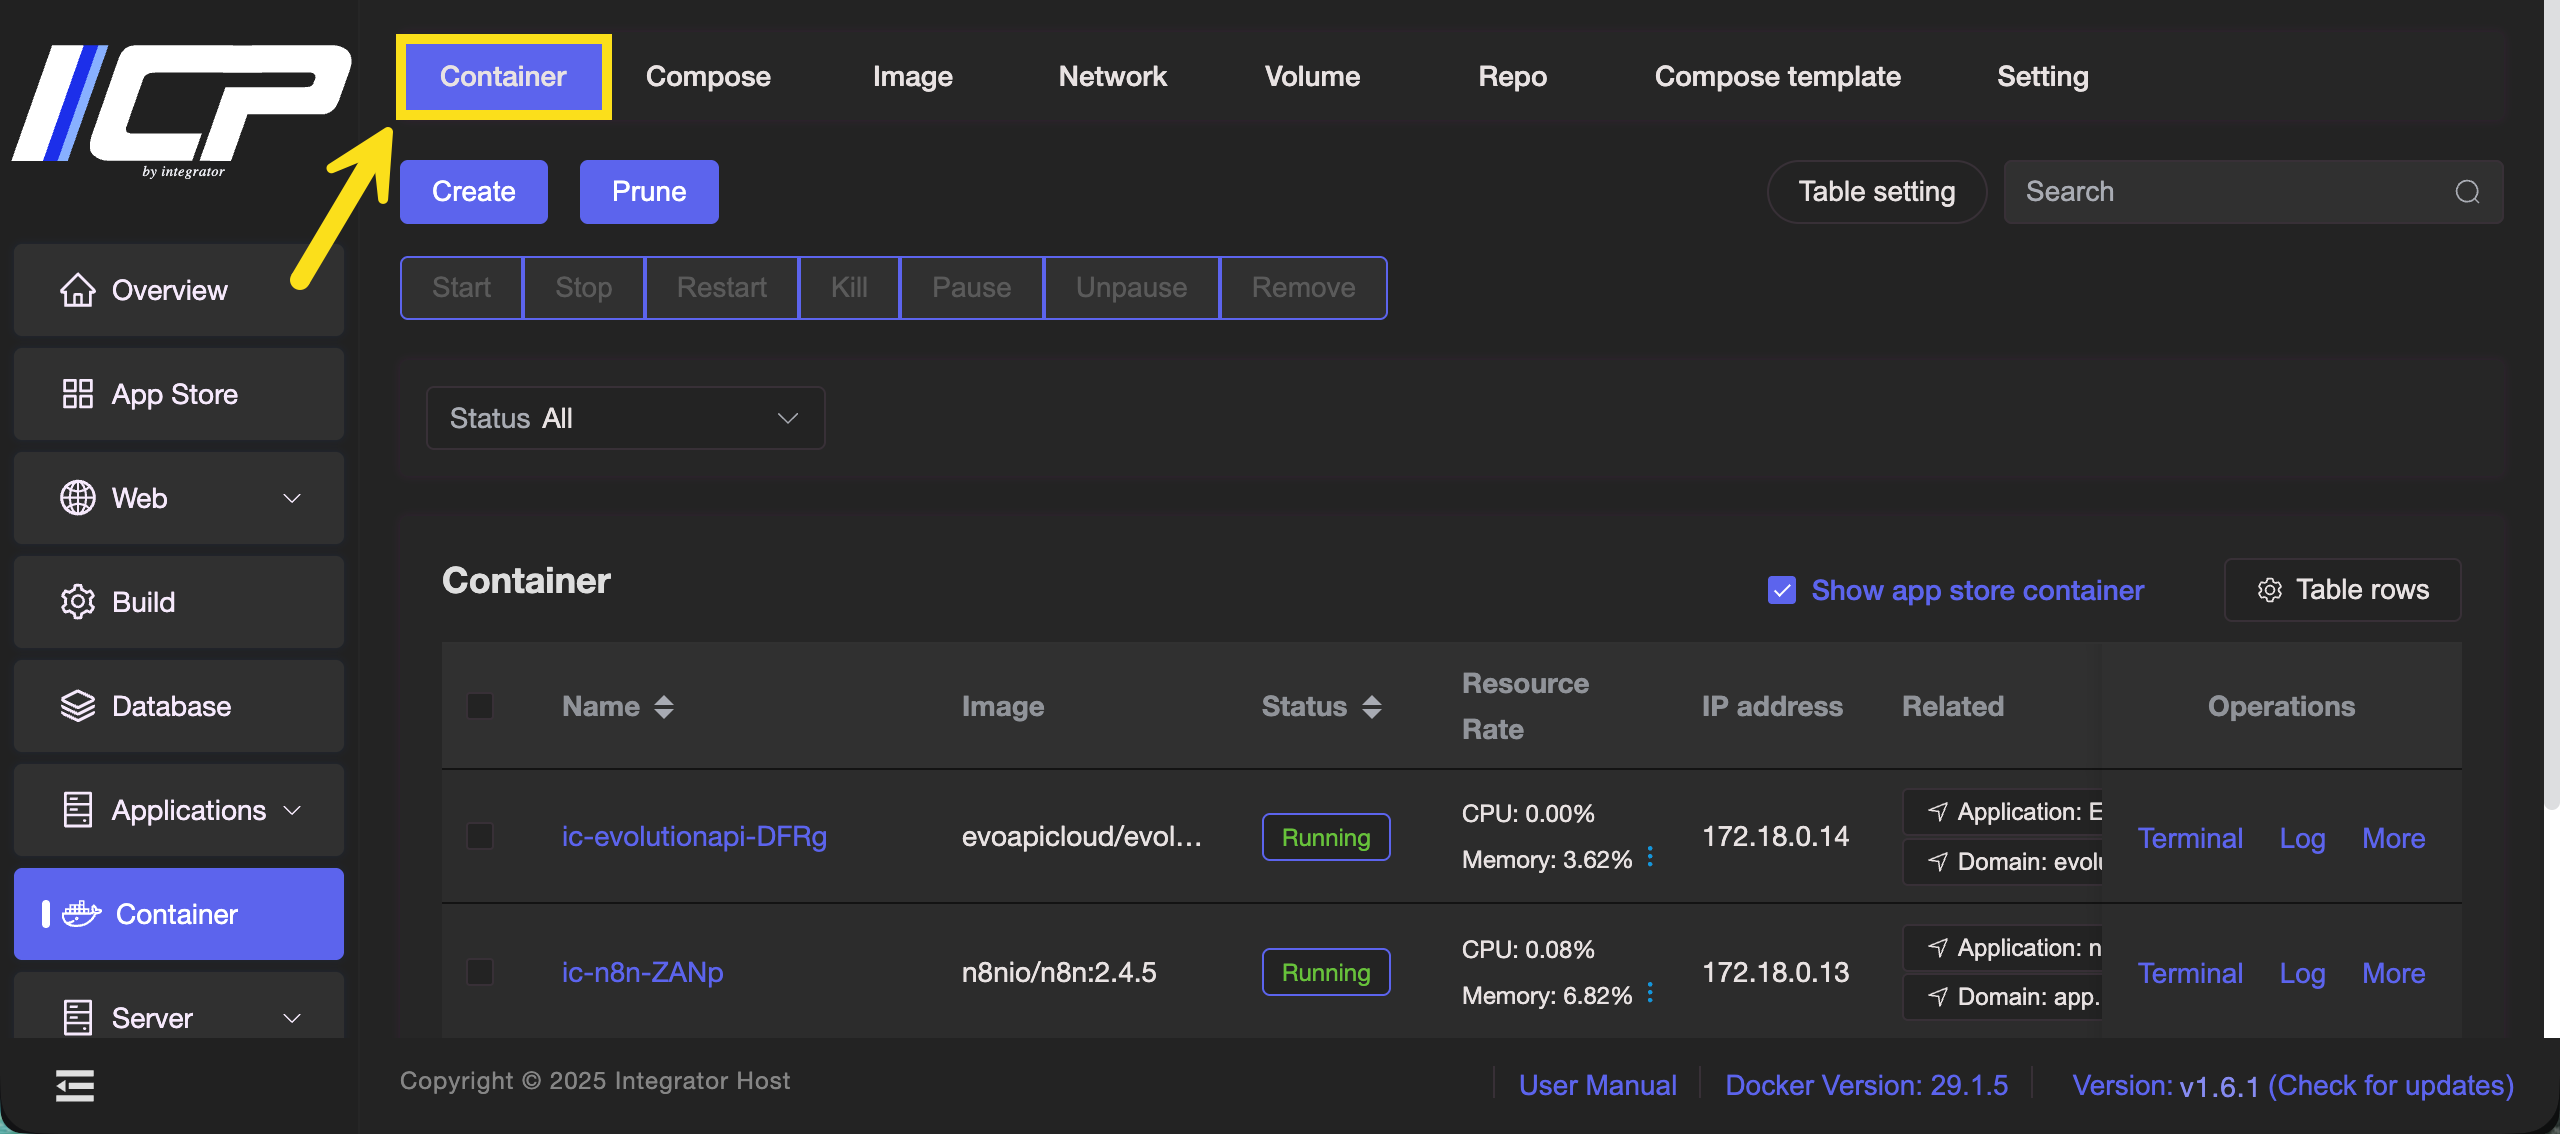Image resolution: width=2560 pixels, height=1134 pixels.
Task: Click the ICP logo
Action: coord(181,110)
